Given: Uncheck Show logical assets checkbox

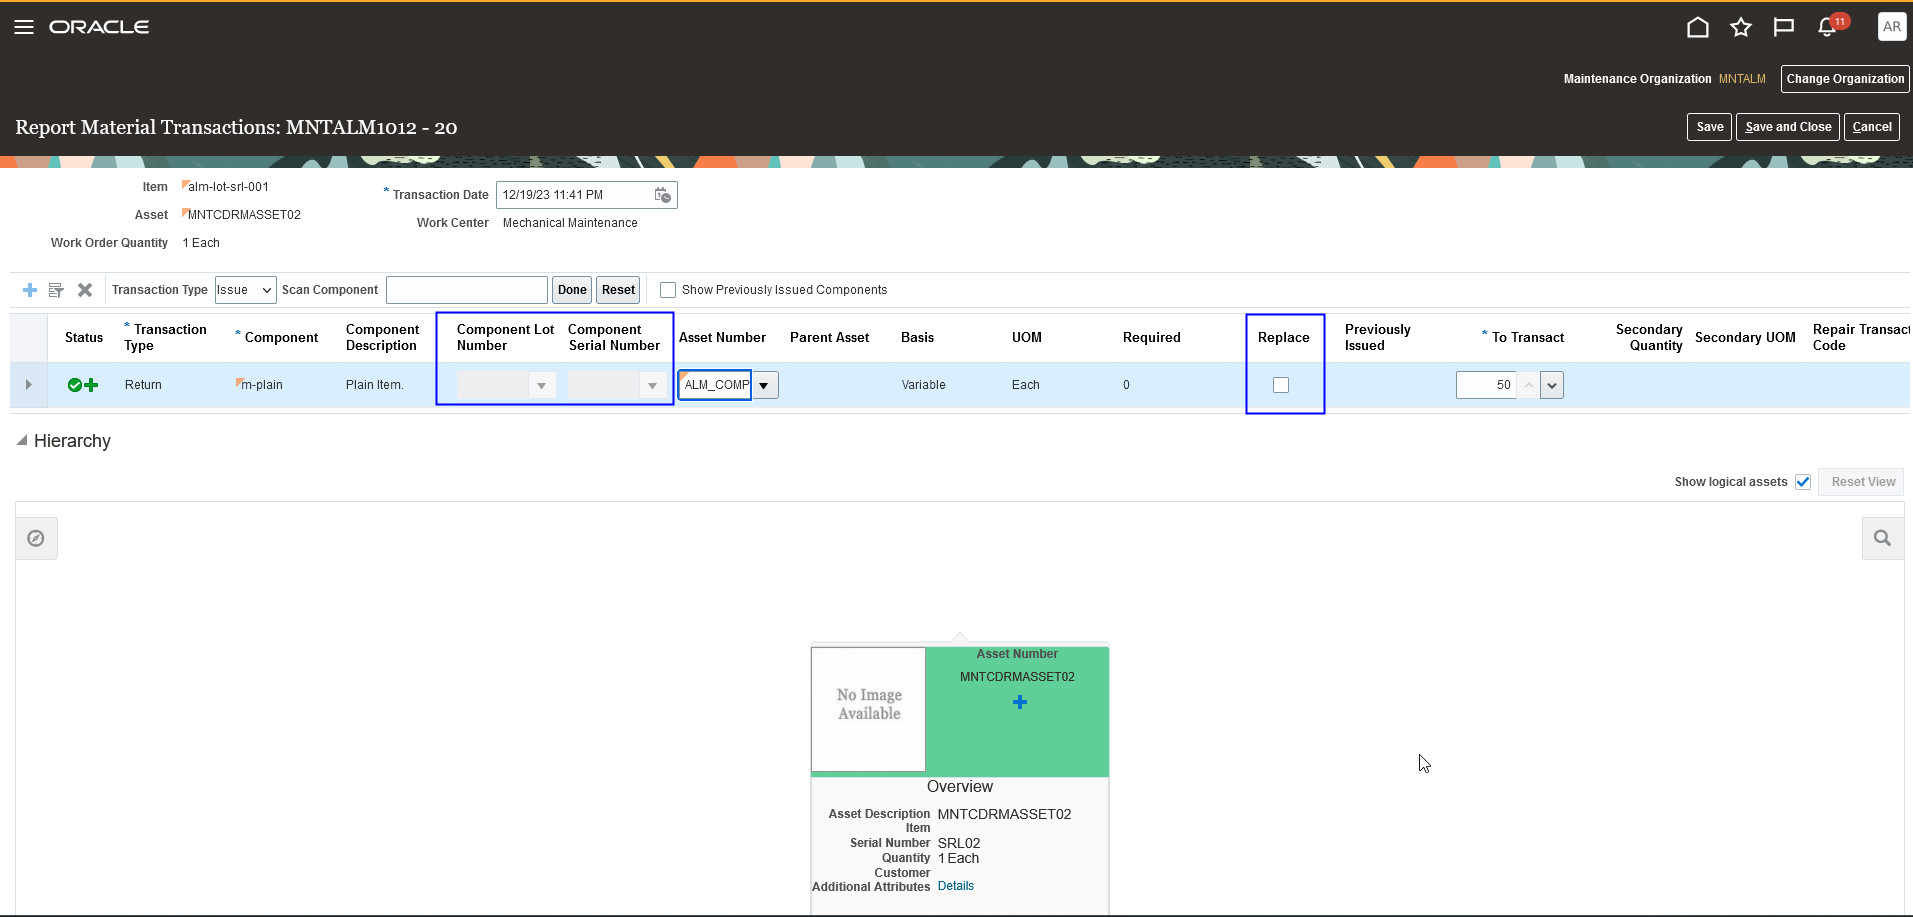Looking at the screenshot, I should [1803, 482].
